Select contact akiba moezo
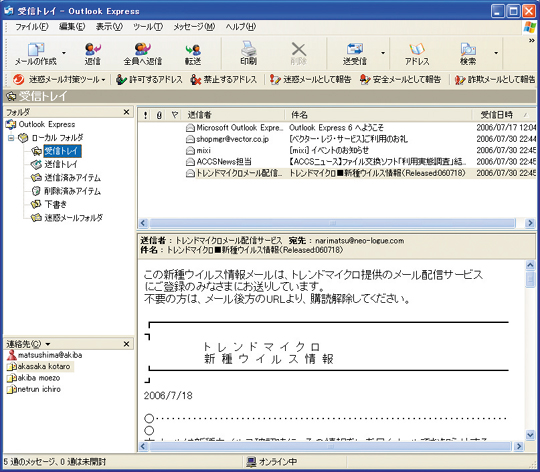Image resolution: width=540 pixels, height=472 pixels. 33,378
